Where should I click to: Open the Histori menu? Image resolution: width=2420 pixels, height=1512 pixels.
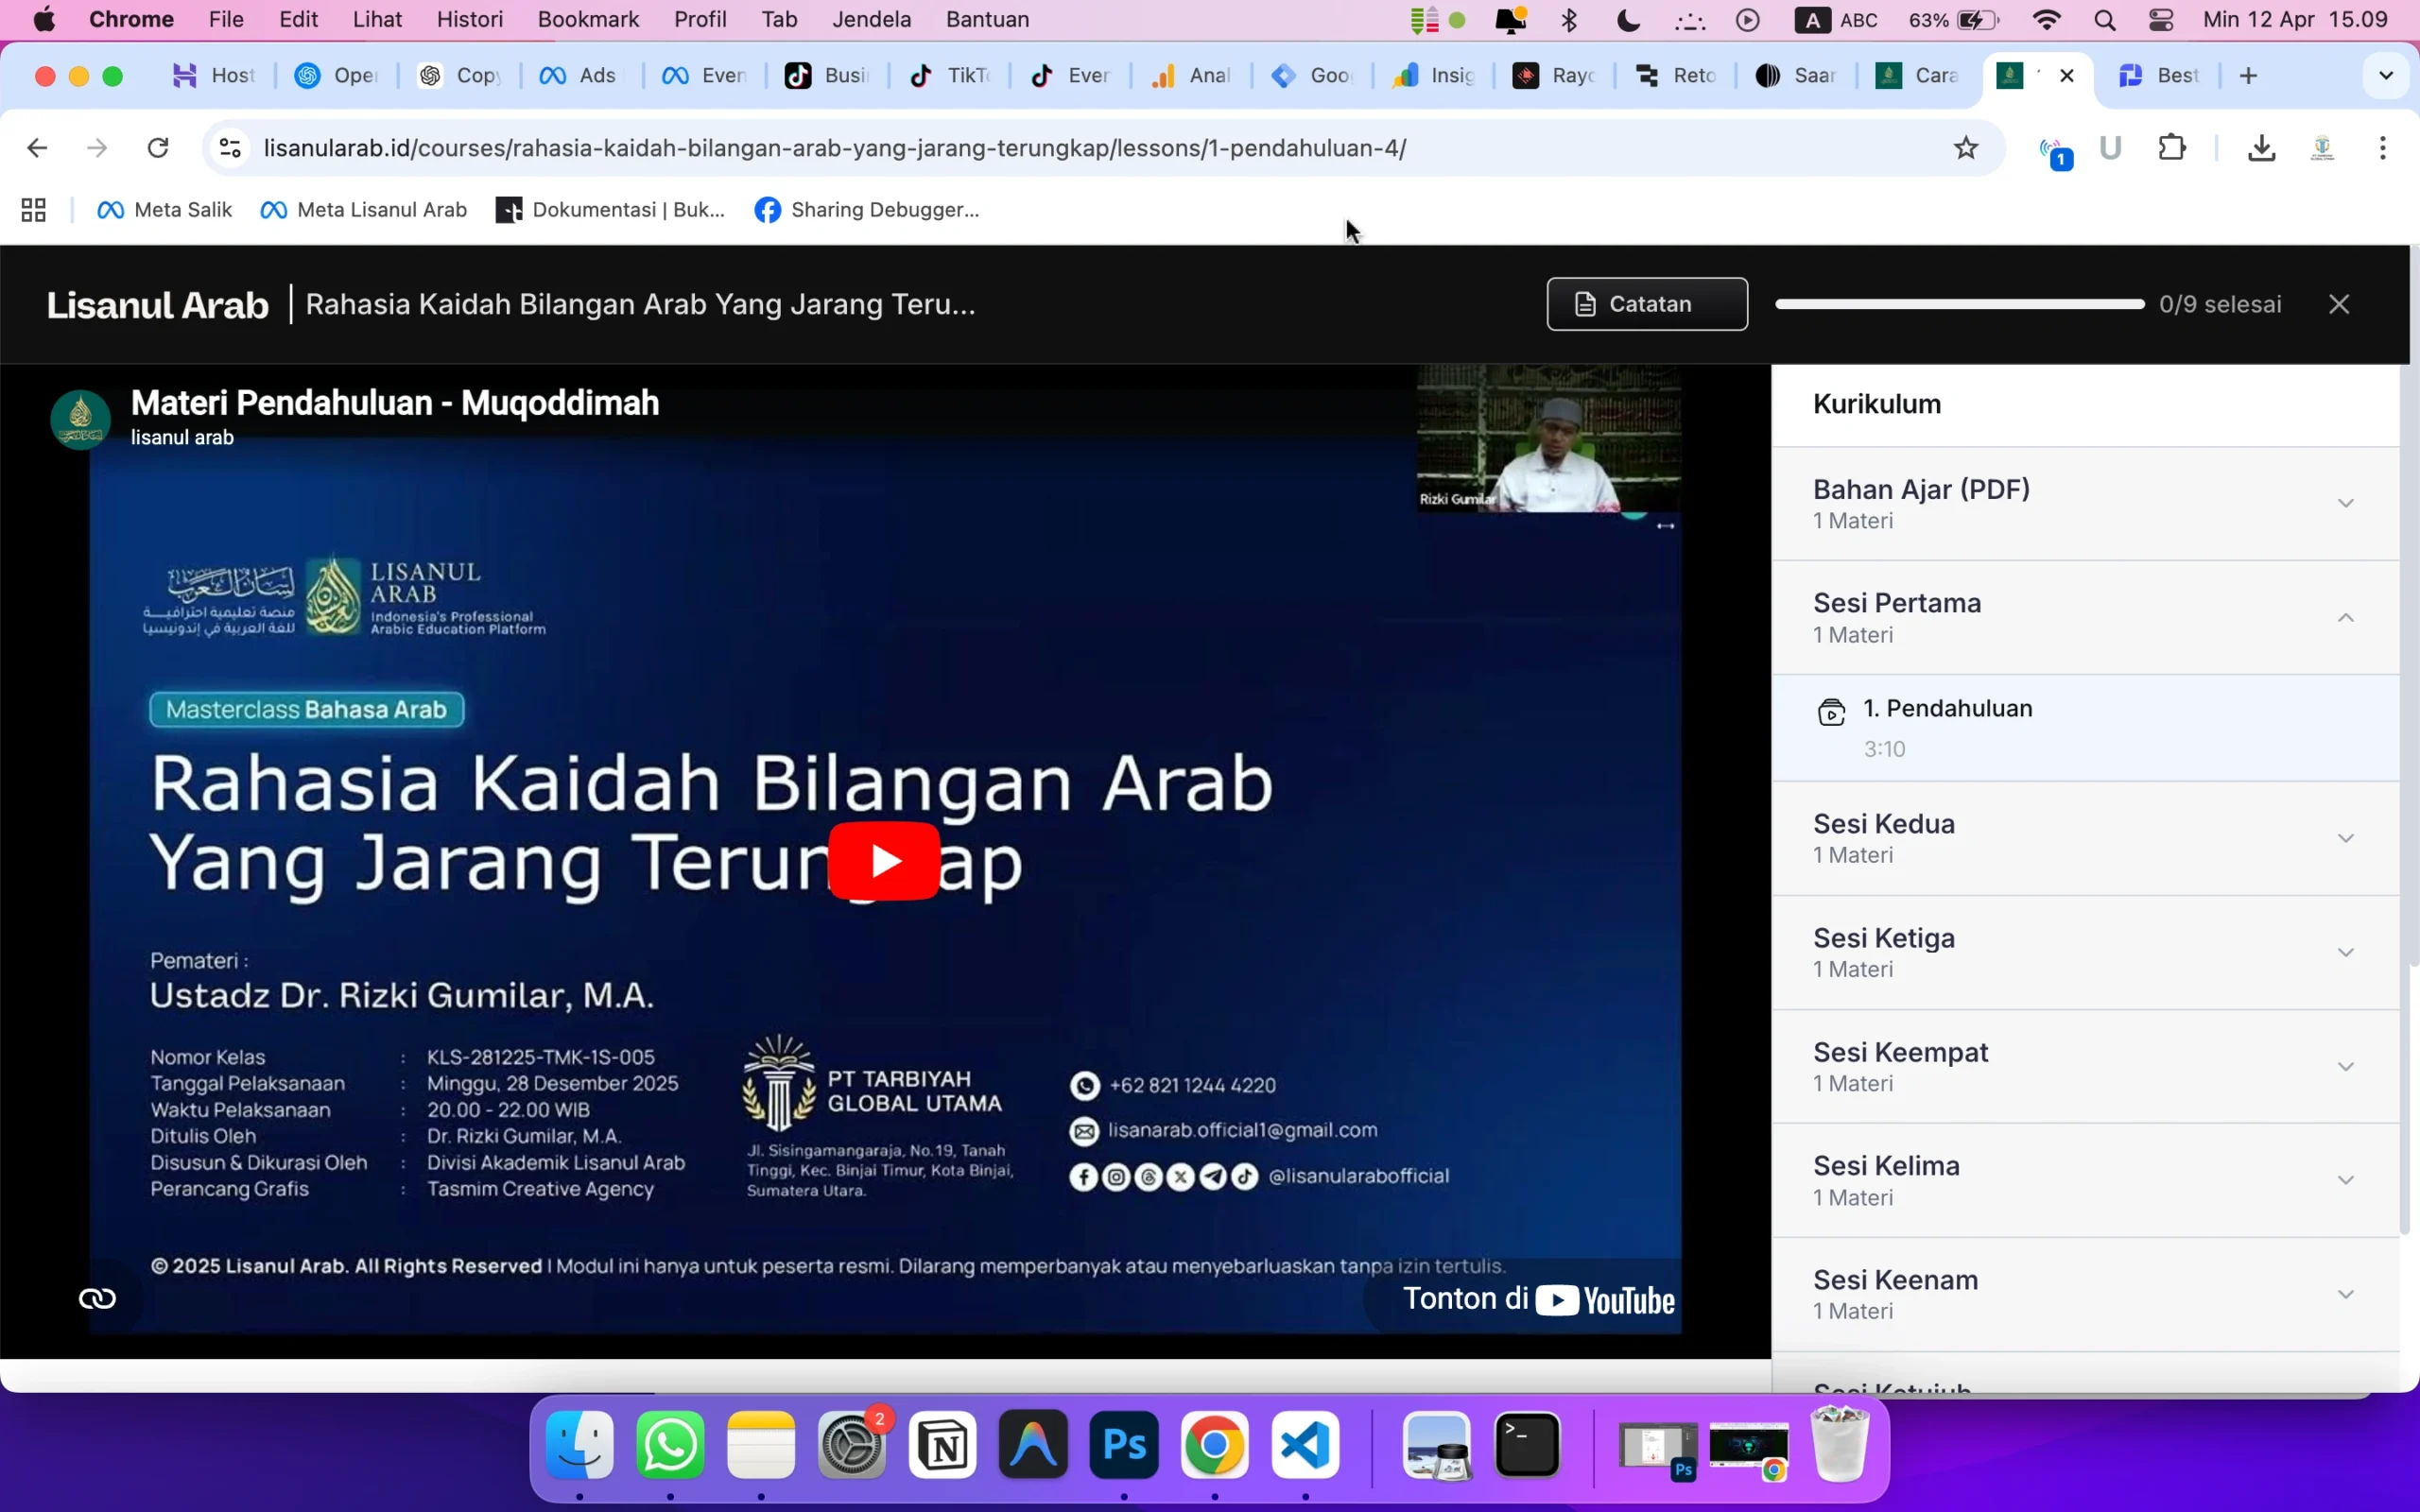coord(470,19)
